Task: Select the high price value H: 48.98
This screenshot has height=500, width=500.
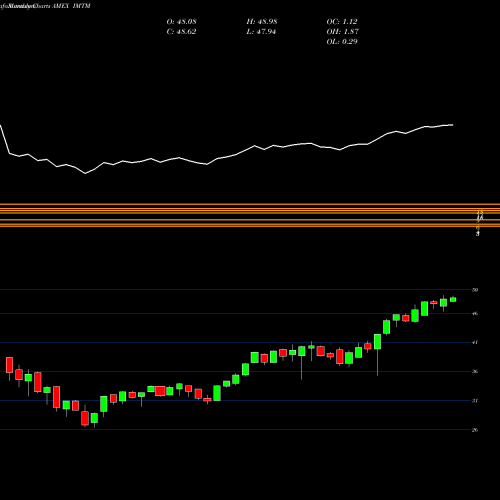Action: click(x=262, y=22)
